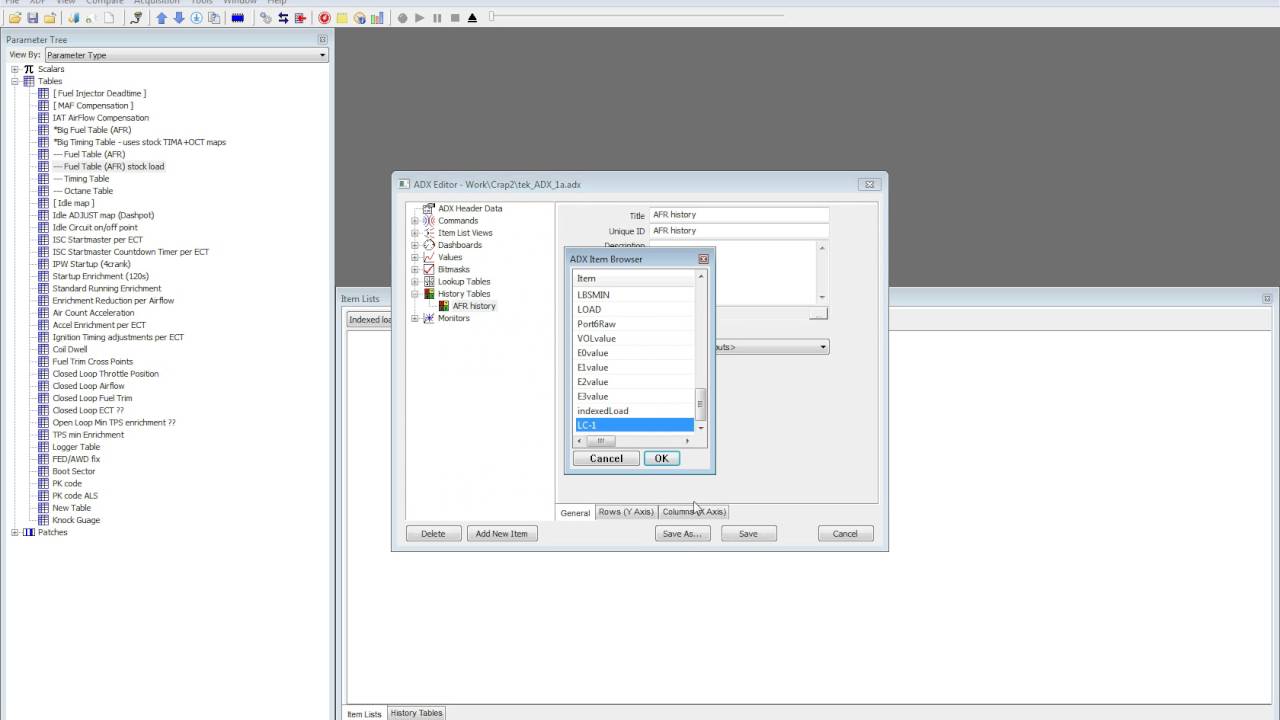1280x720 pixels.
Task: Expand the Lookup Tables node
Action: tap(415, 281)
